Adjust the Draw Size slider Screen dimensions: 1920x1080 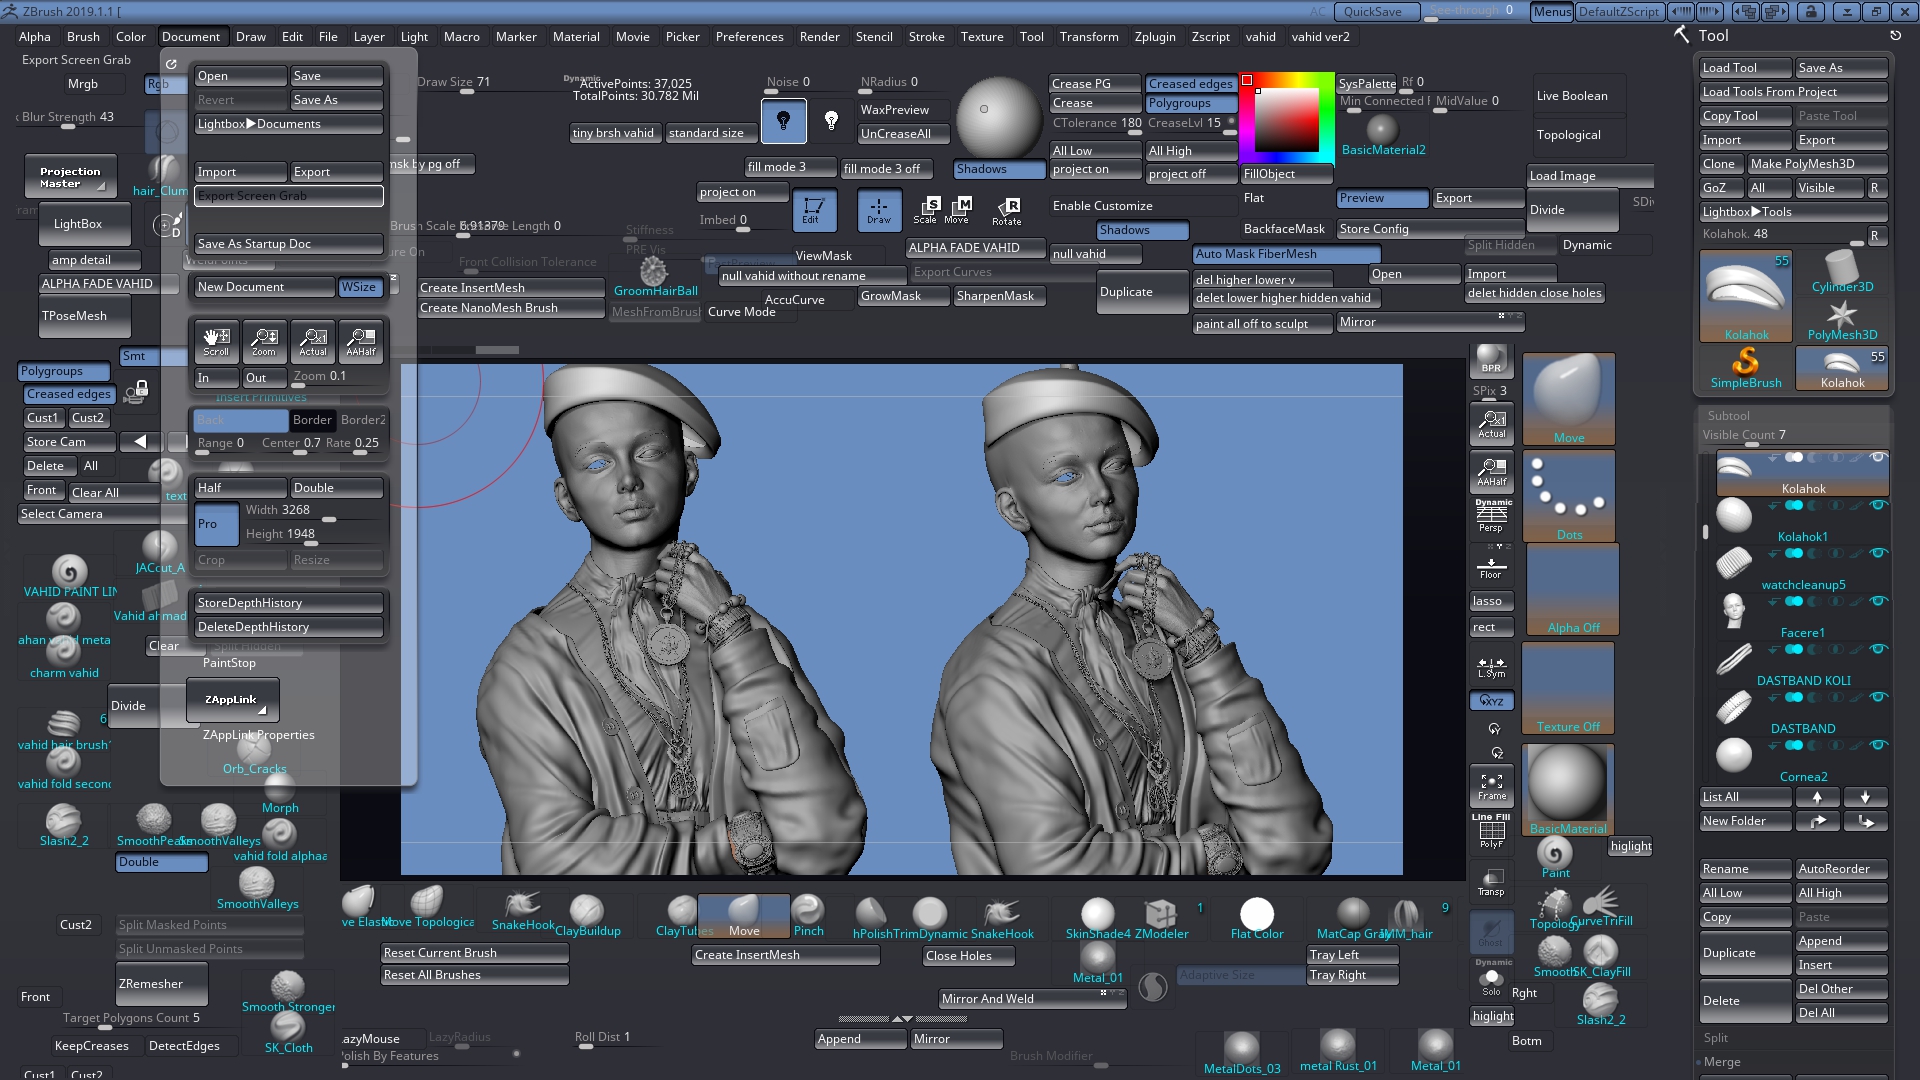(466, 84)
